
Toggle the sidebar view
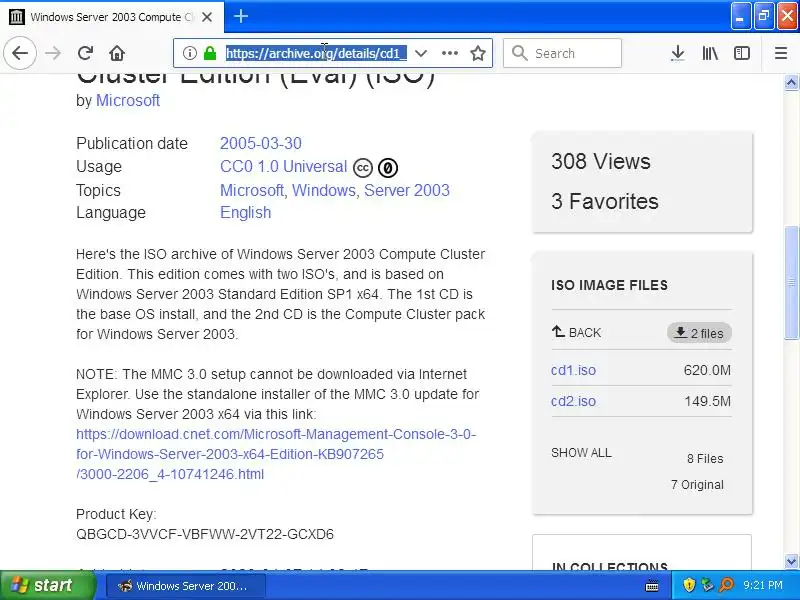pyautogui.click(x=741, y=53)
